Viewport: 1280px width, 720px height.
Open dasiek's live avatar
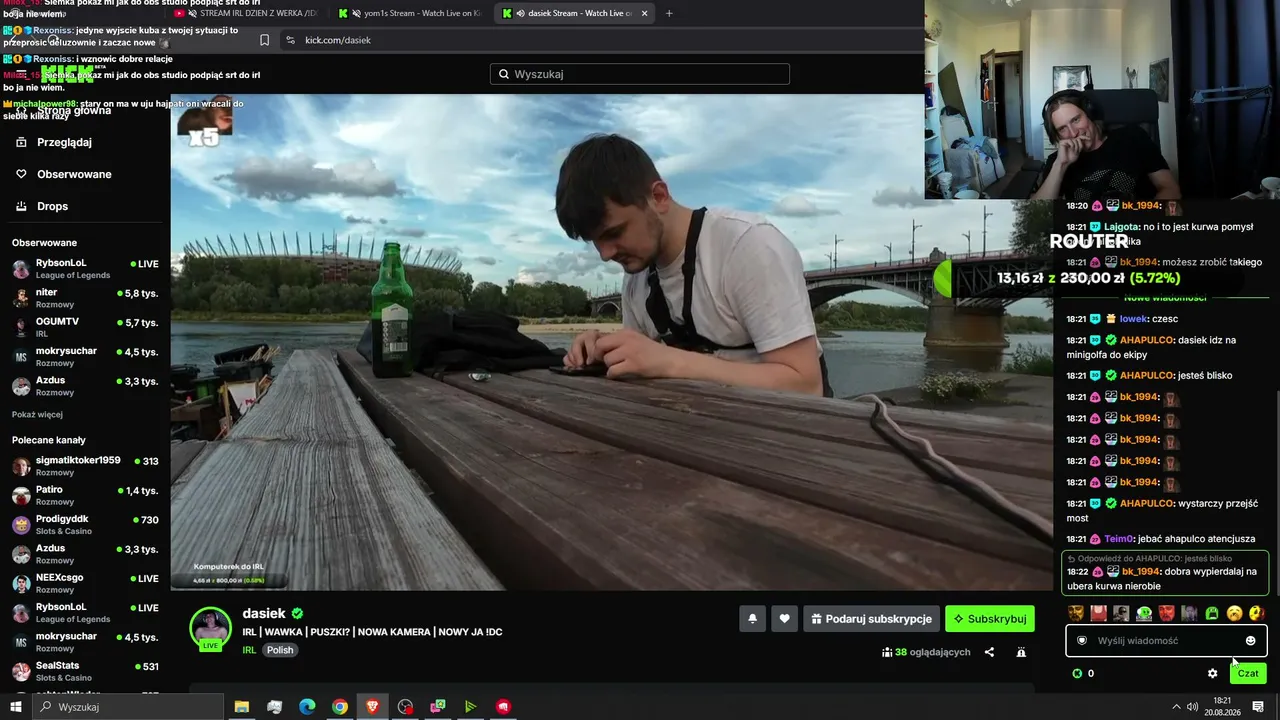(x=211, y=628)
